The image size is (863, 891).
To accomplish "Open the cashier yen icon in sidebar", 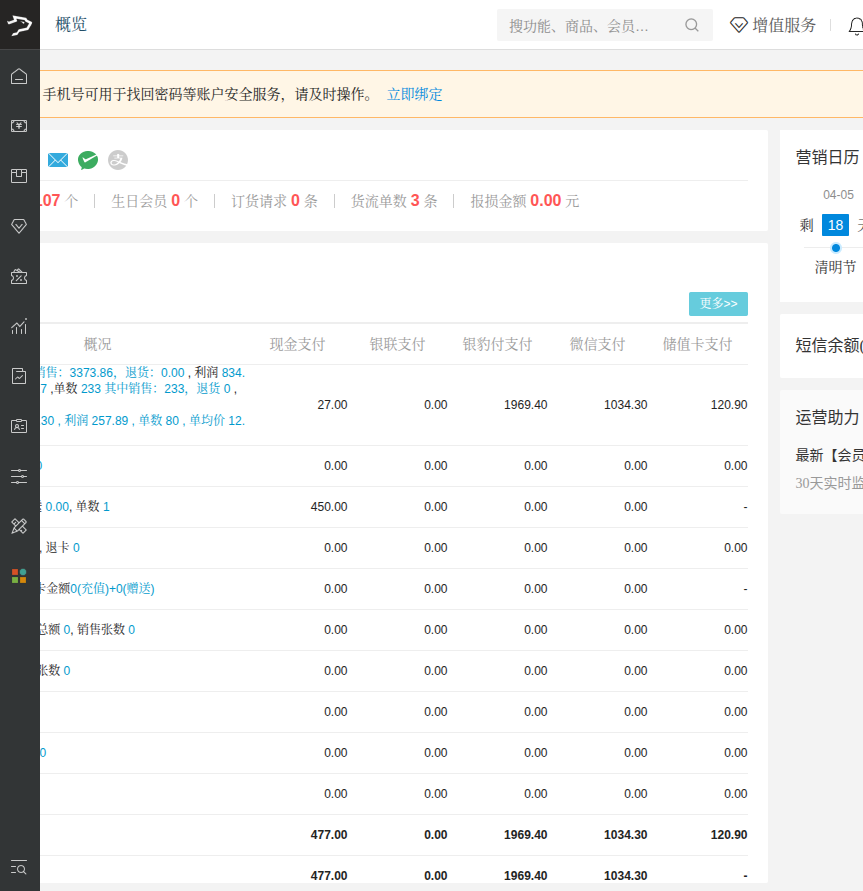I will (x=19, y=126).
